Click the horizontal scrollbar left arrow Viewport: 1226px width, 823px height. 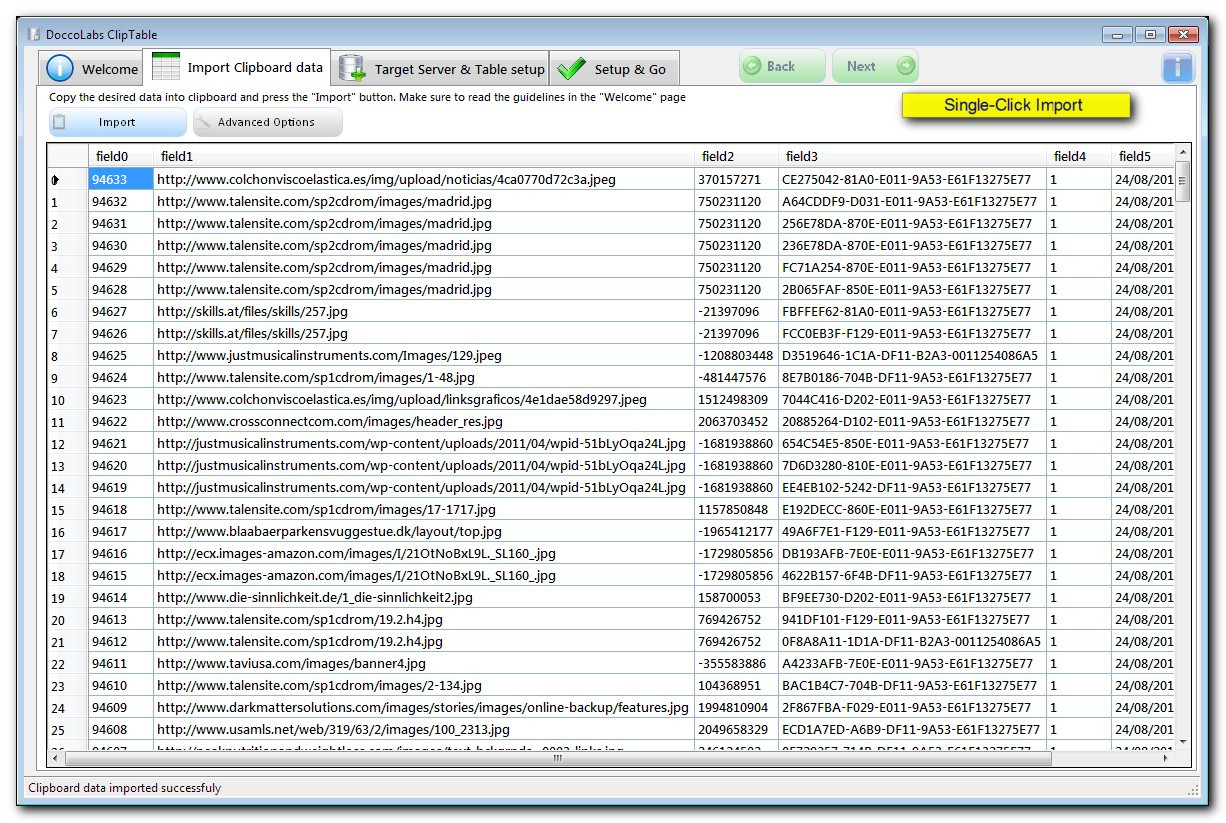(x=56, y=759)
